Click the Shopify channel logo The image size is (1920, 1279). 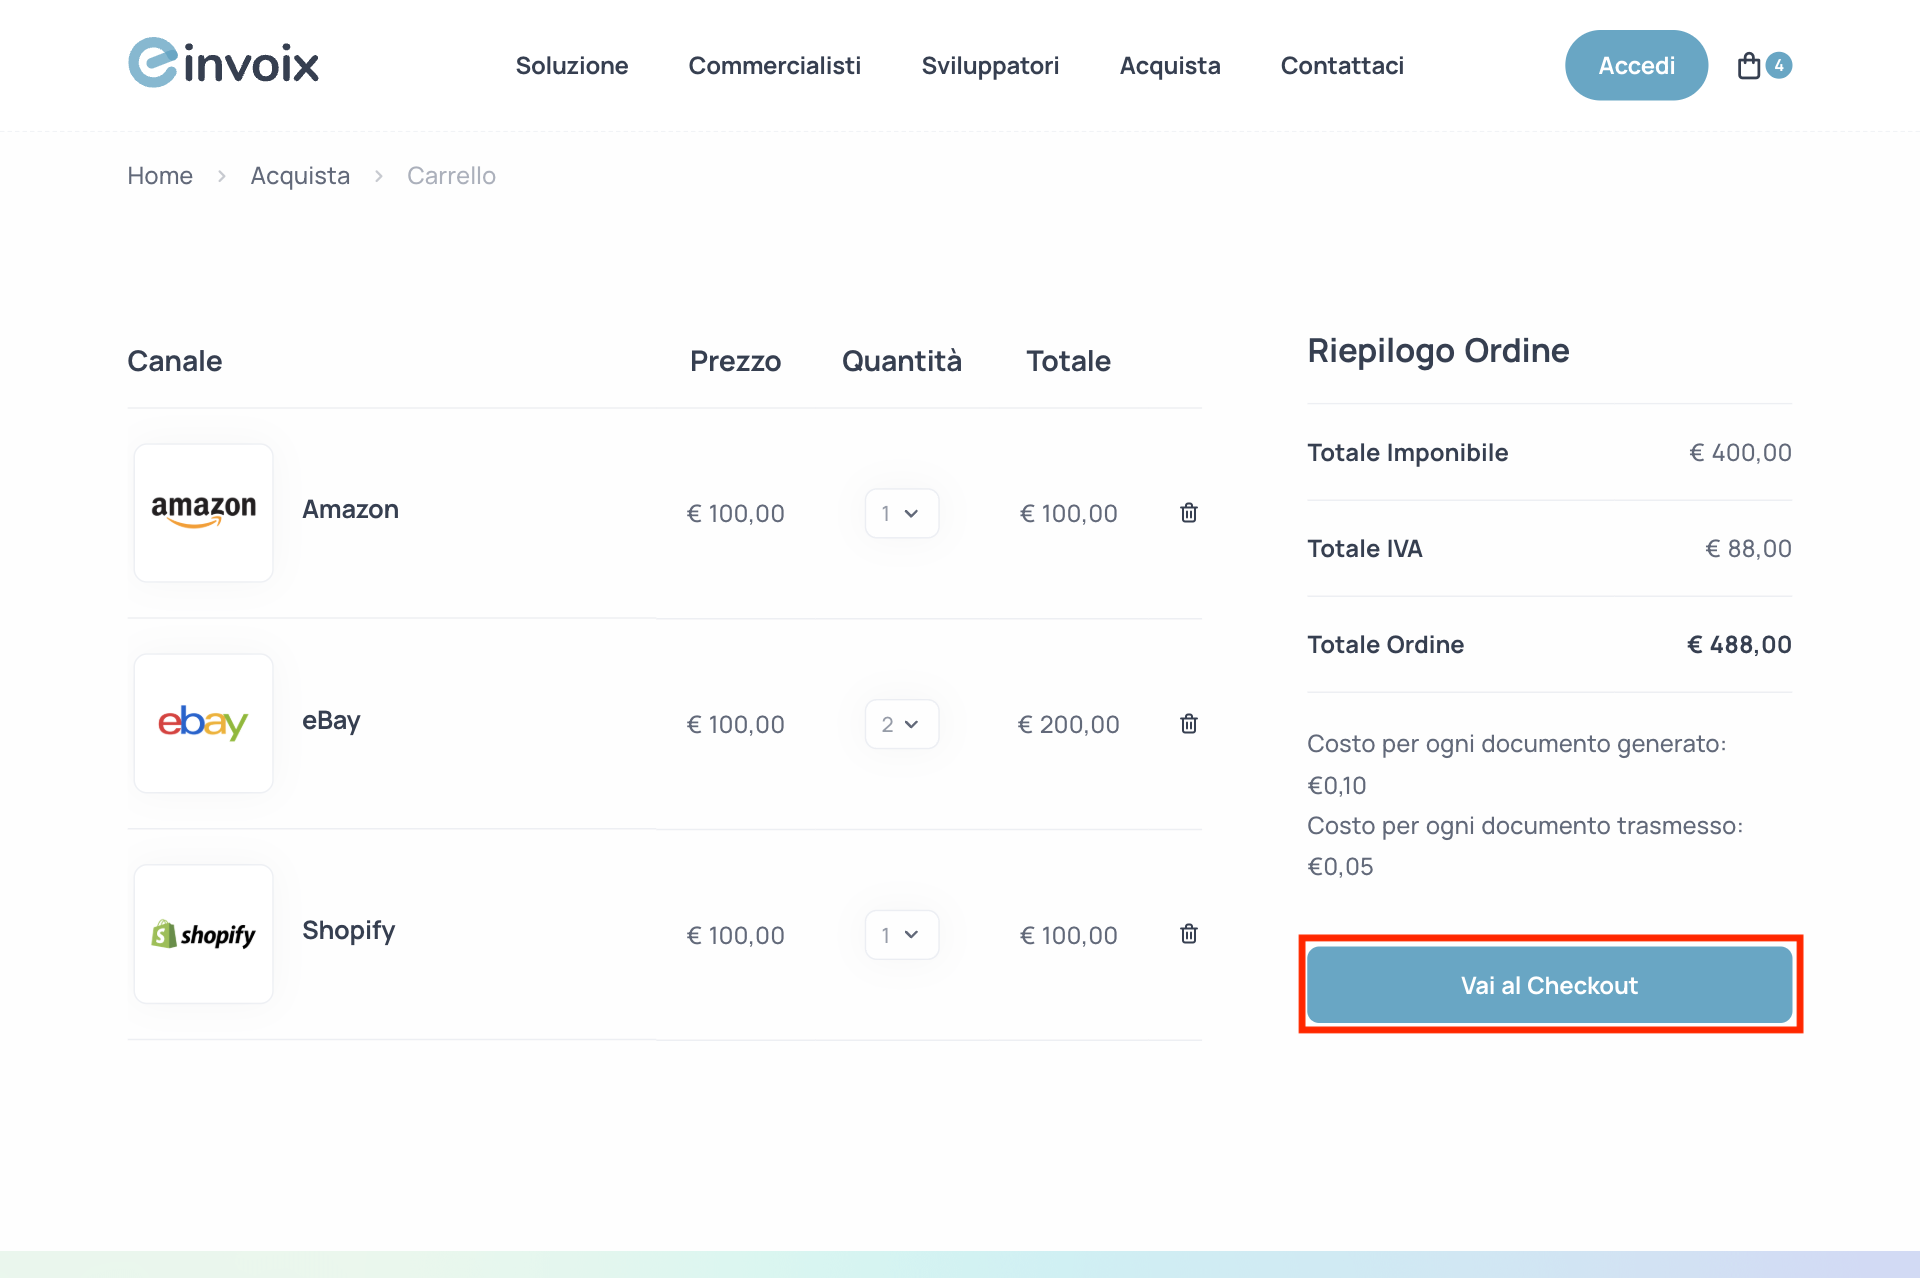[x=203, y=934]
